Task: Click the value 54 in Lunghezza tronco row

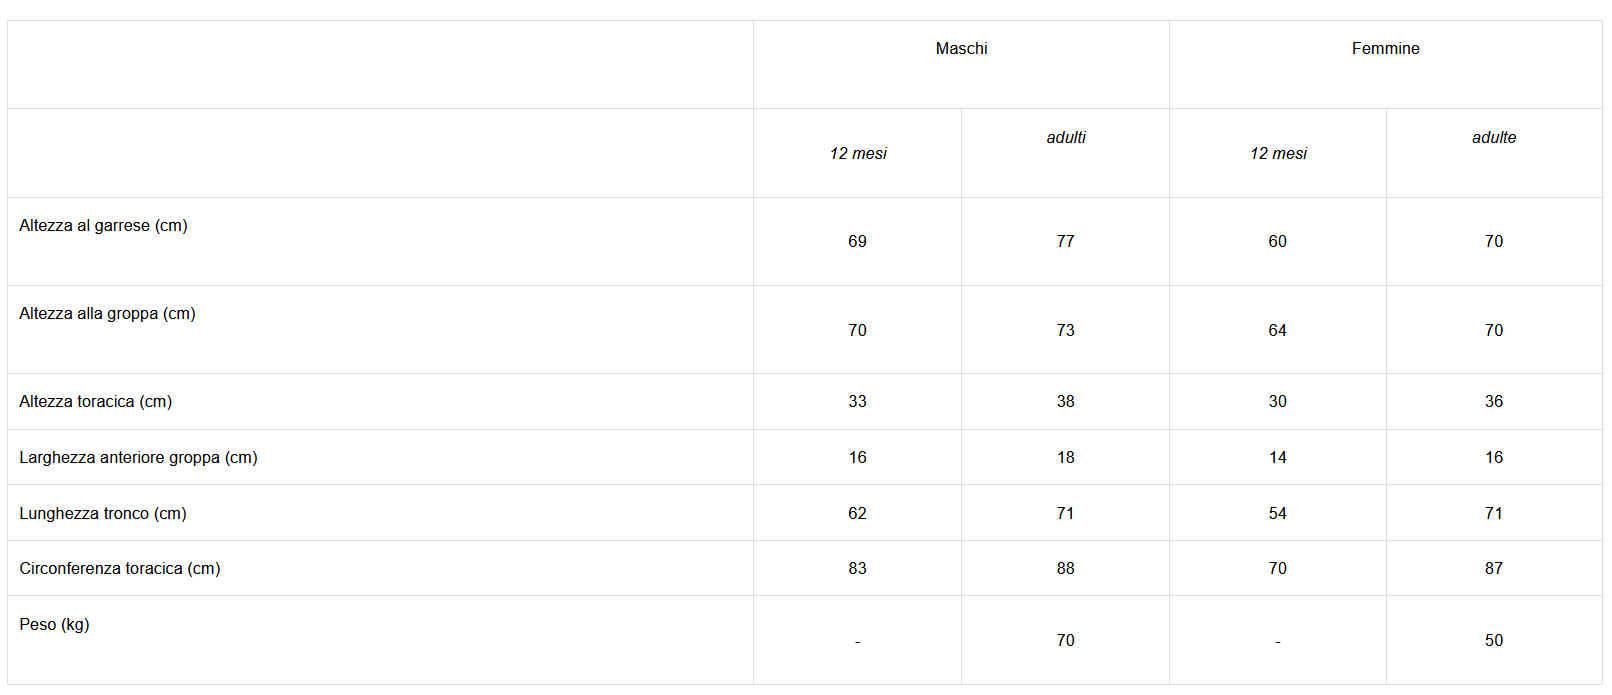Action: click(x=1277, y=513)
